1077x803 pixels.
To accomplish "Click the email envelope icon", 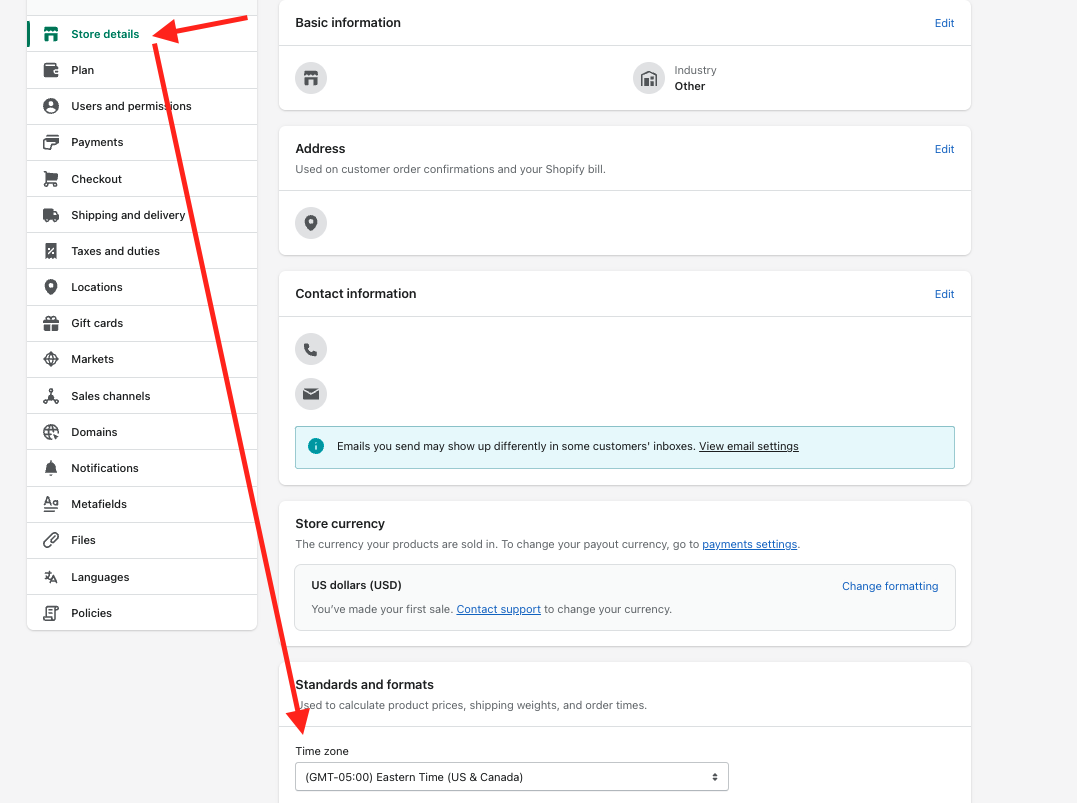I will point(311,394).
